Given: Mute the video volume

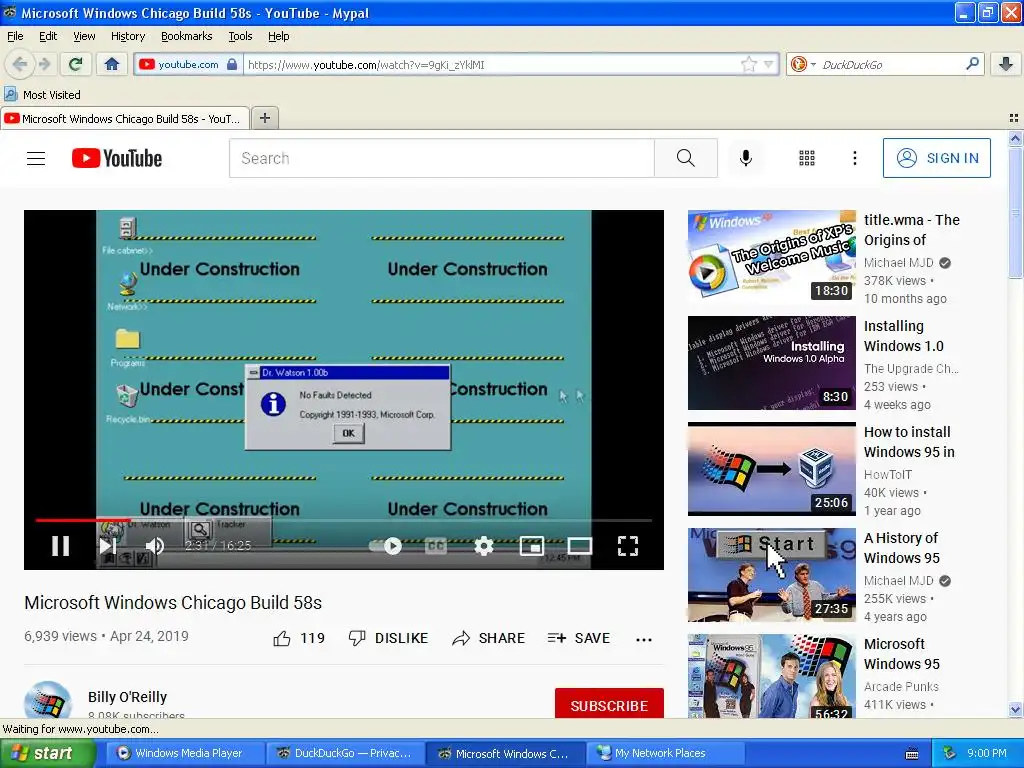Looking at the screenshot, I should point(155,545).
